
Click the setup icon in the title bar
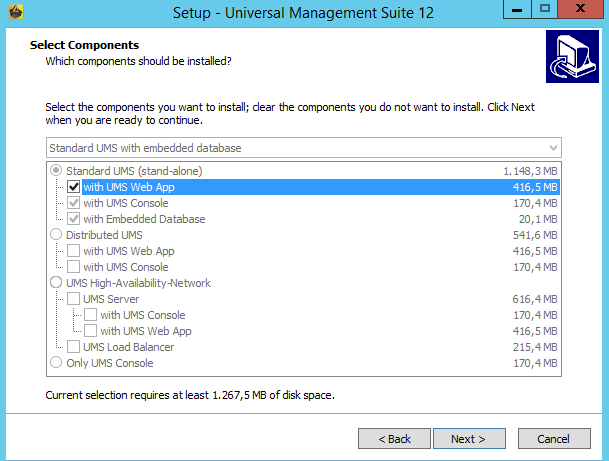(x=13, y=12)
